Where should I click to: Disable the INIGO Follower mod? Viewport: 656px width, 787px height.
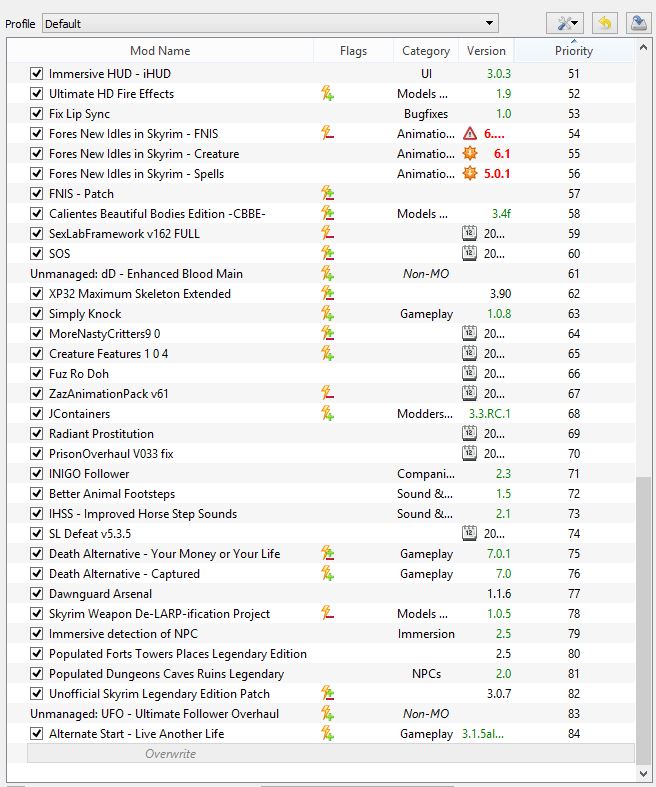pos(36,474)
